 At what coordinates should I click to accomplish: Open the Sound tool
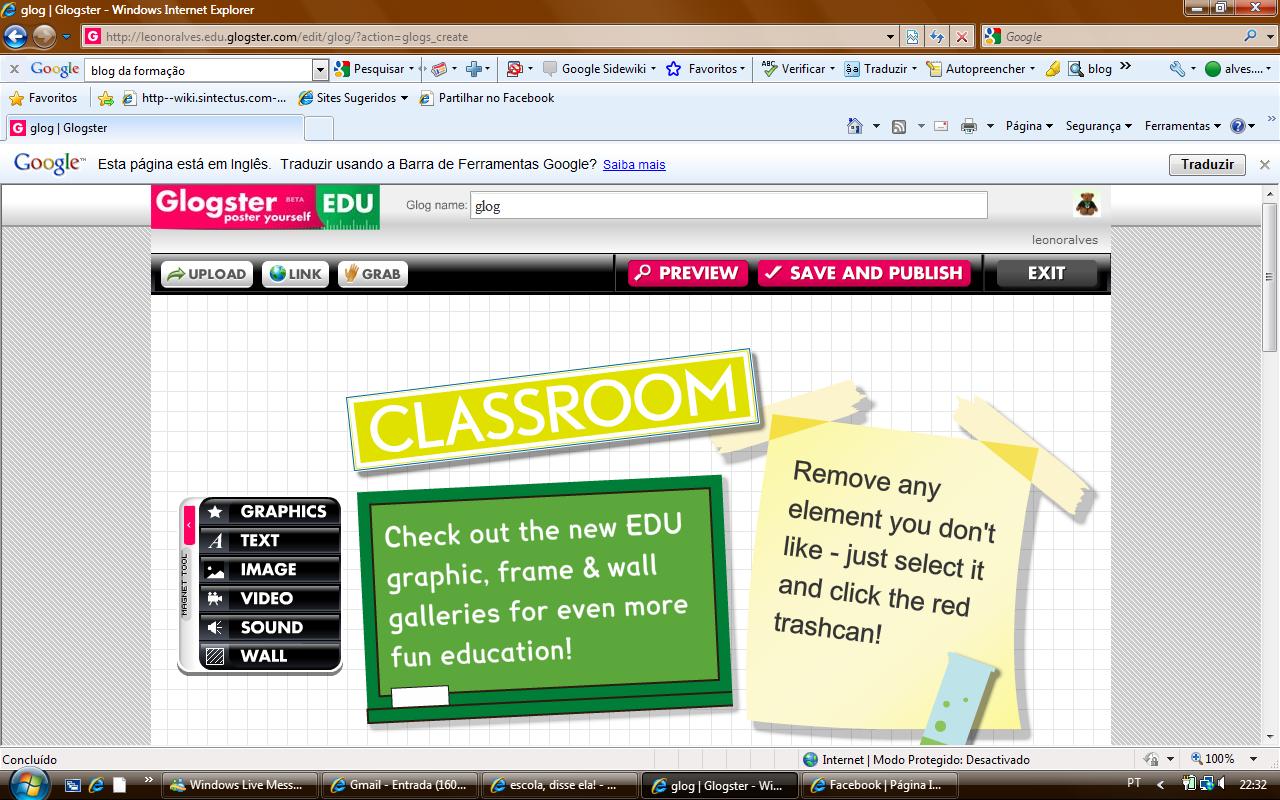coord(270,628)
